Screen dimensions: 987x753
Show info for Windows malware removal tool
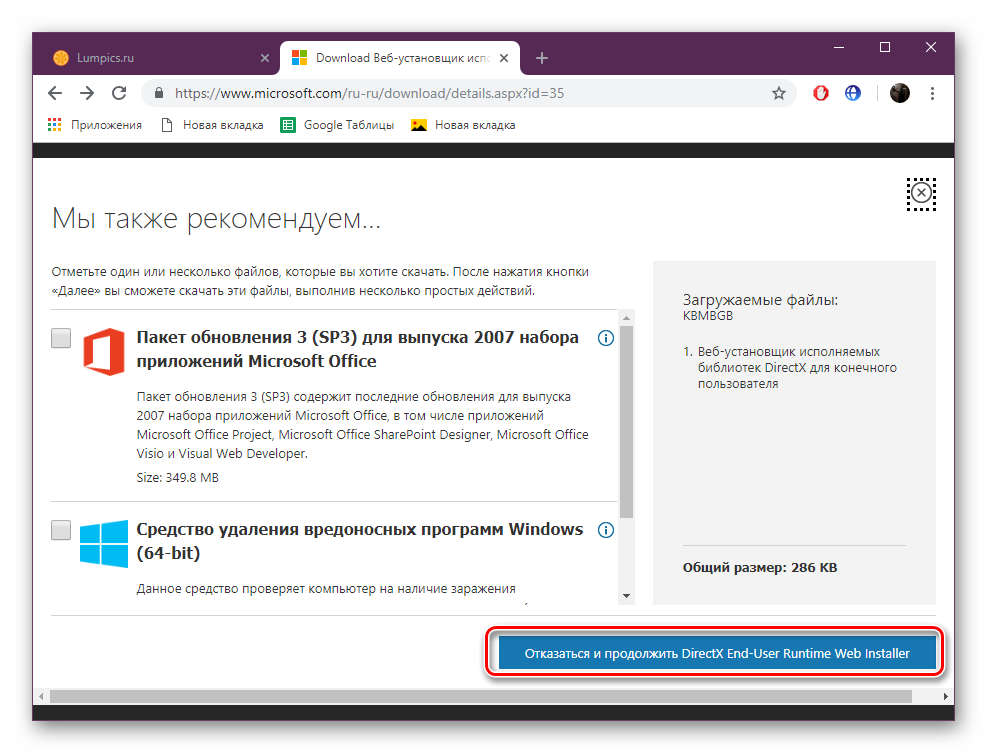[605, 530]
